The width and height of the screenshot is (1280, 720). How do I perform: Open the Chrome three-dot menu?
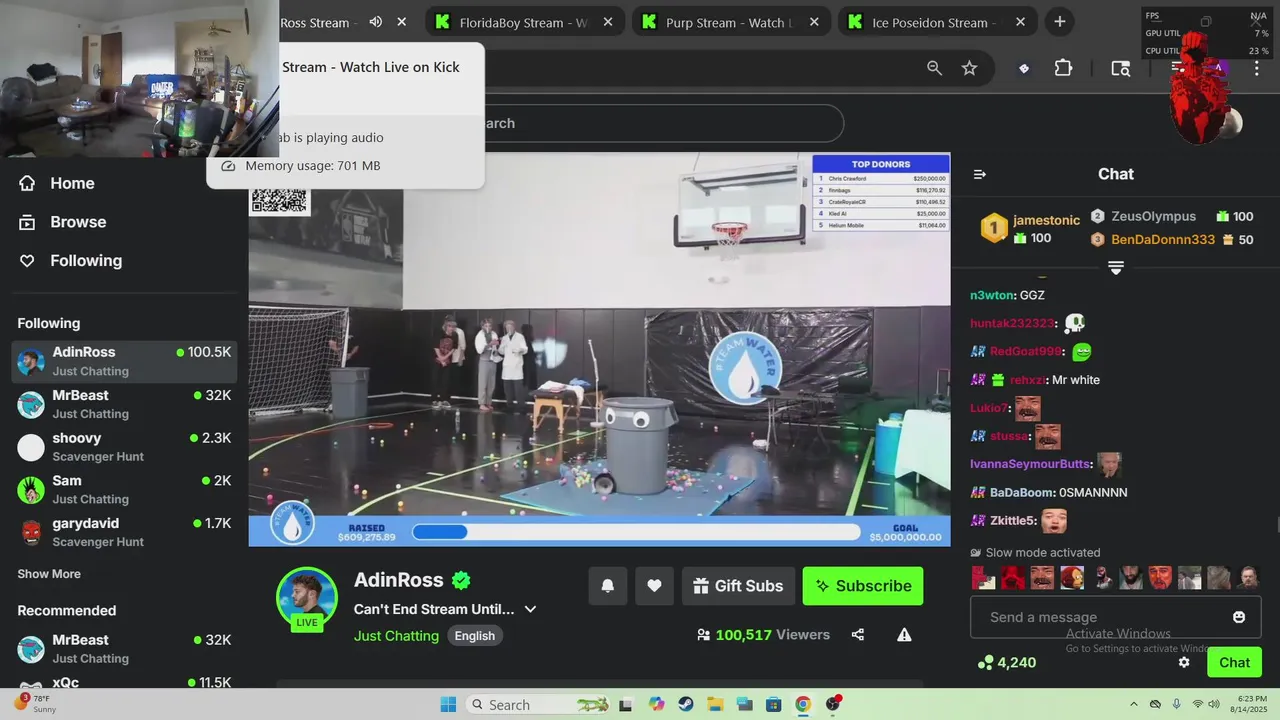pos(1257,68)
